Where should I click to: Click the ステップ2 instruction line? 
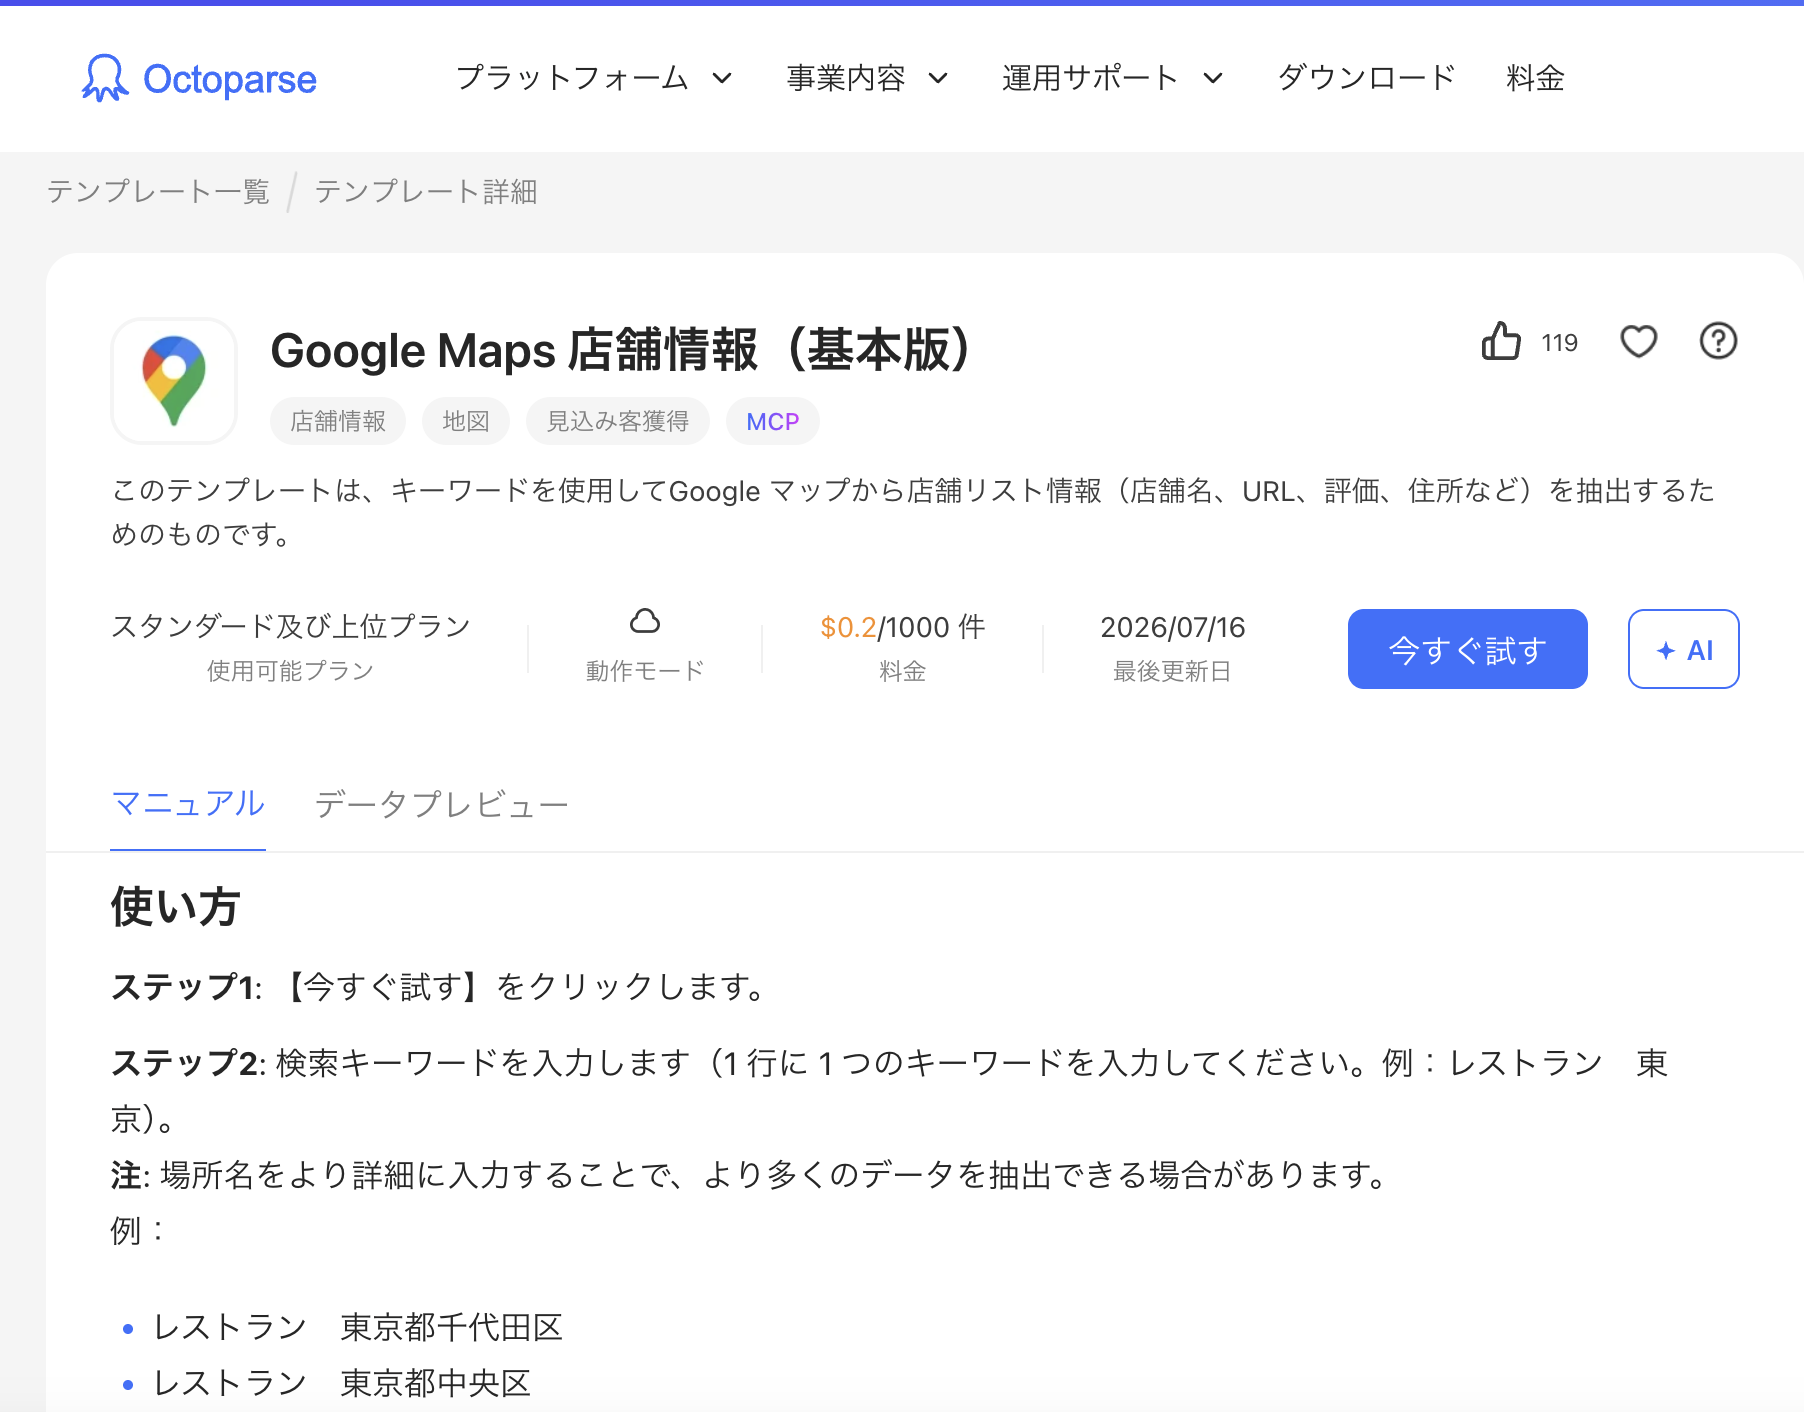click(889, 1090)
